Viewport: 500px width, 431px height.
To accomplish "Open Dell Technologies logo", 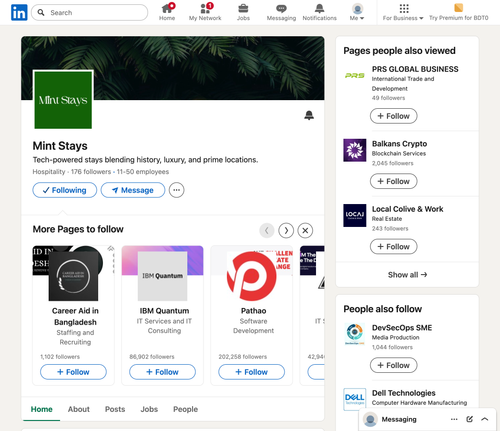I will pyautogui.click(x=355, y=399).
